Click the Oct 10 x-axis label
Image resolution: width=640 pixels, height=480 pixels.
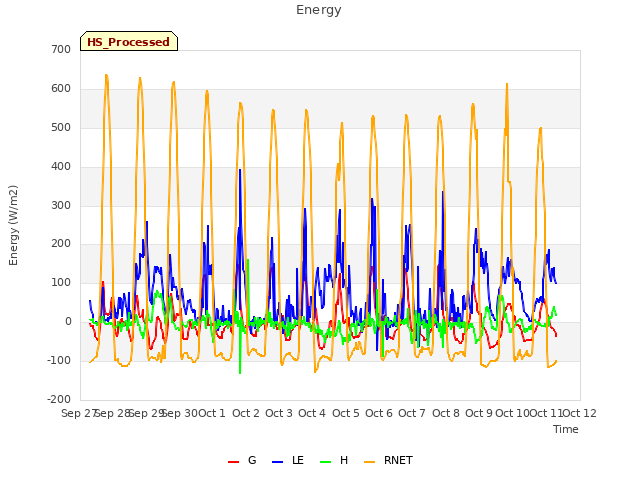tap(513, 413)
